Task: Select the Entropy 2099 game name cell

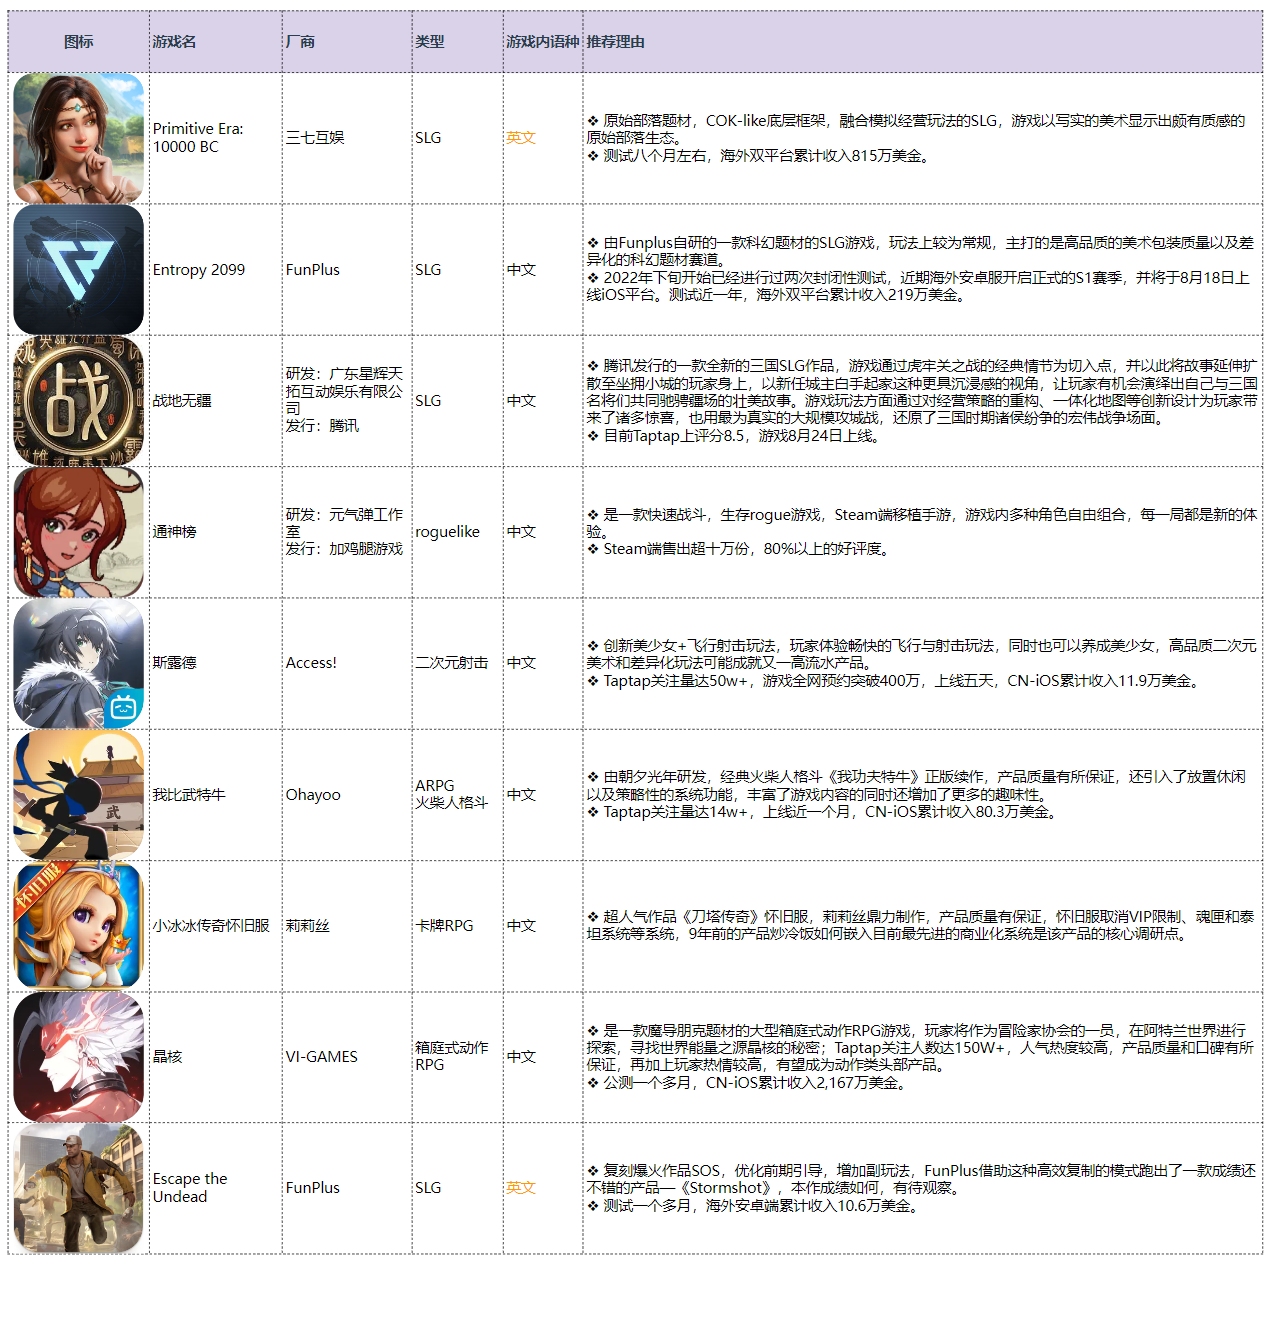Action: tap(199, 270)
